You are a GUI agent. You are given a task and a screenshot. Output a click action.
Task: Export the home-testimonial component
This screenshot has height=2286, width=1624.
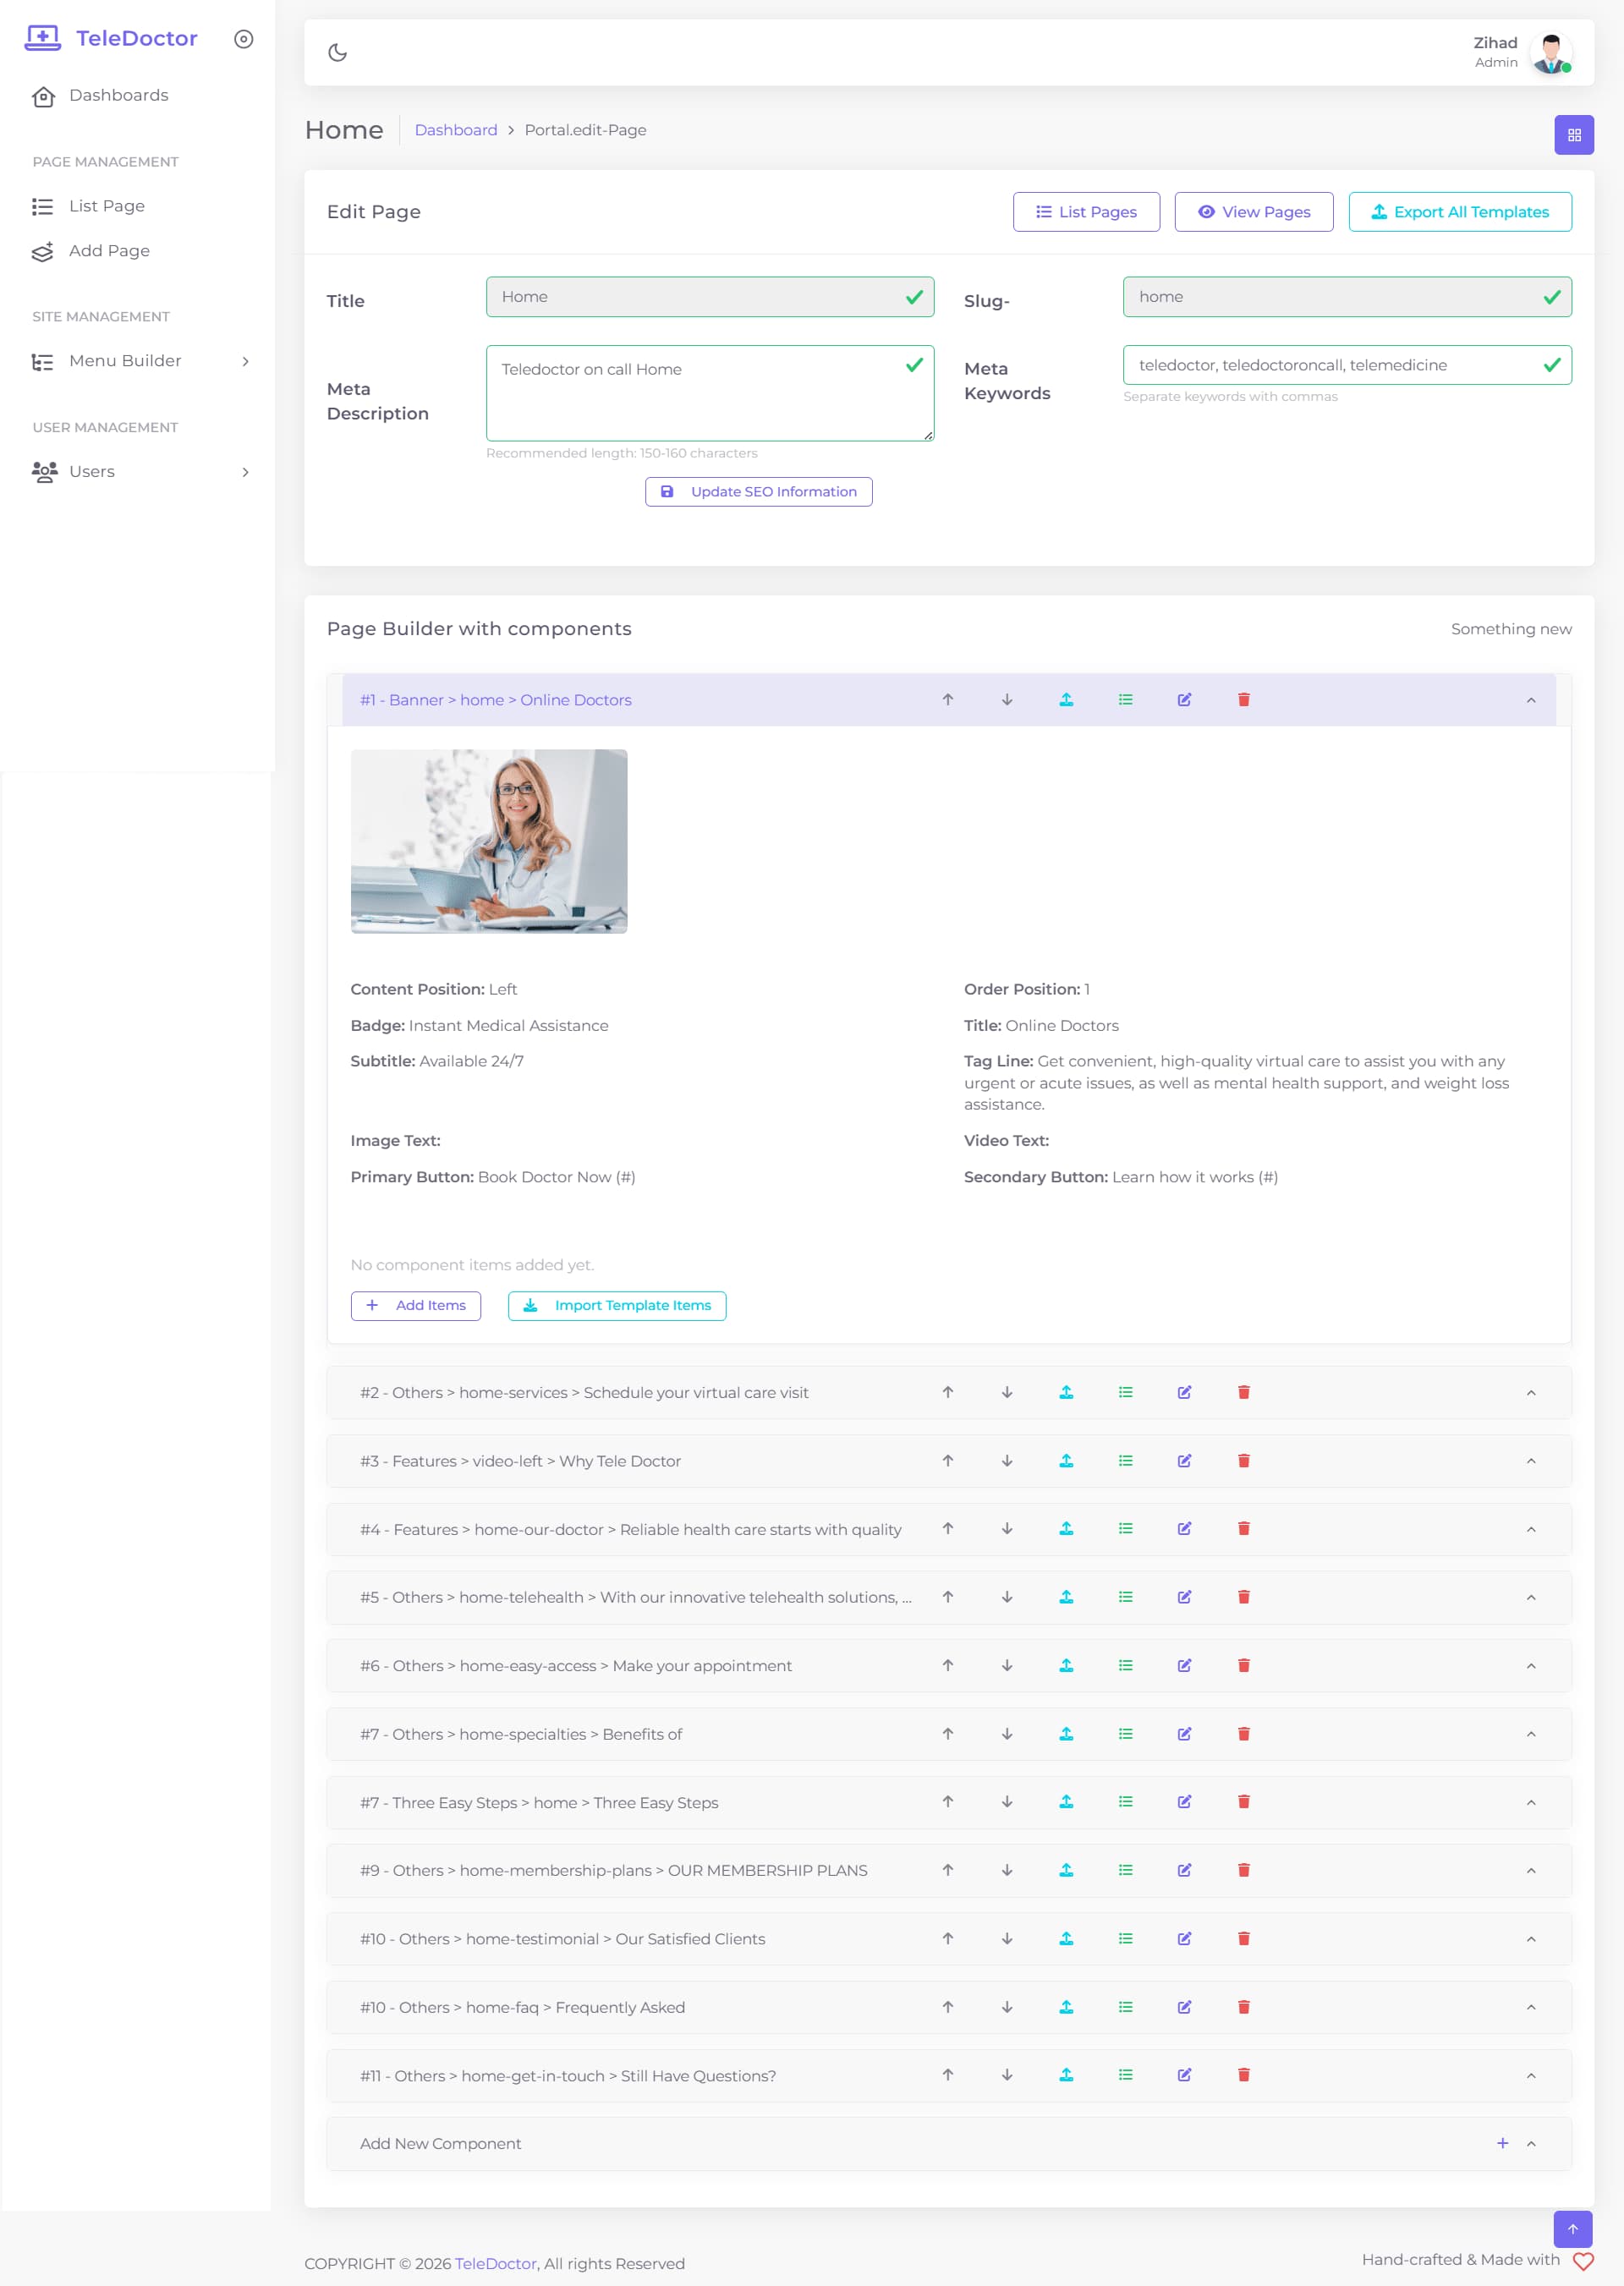pyautogui.click(x=1066, y=1939)
